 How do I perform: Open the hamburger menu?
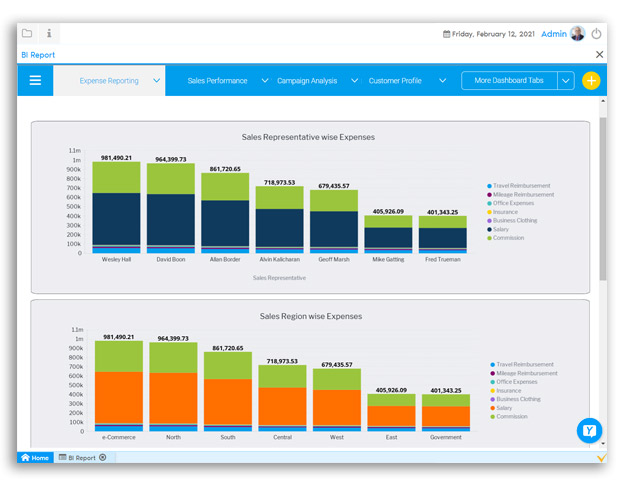(x=35, y=80)
